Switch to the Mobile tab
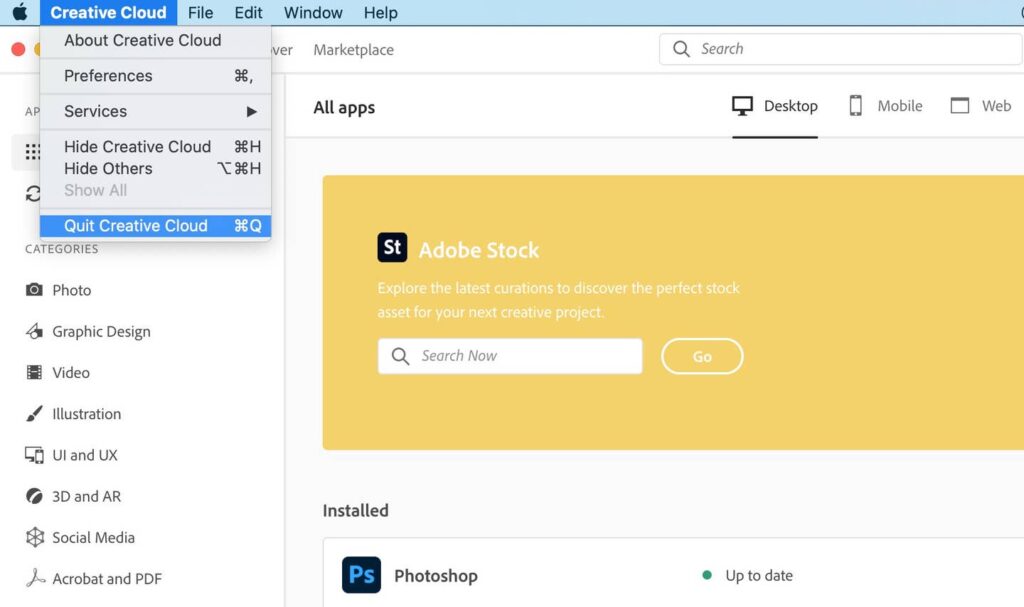This screenshot has width=1024, height=607. point(885,106)
